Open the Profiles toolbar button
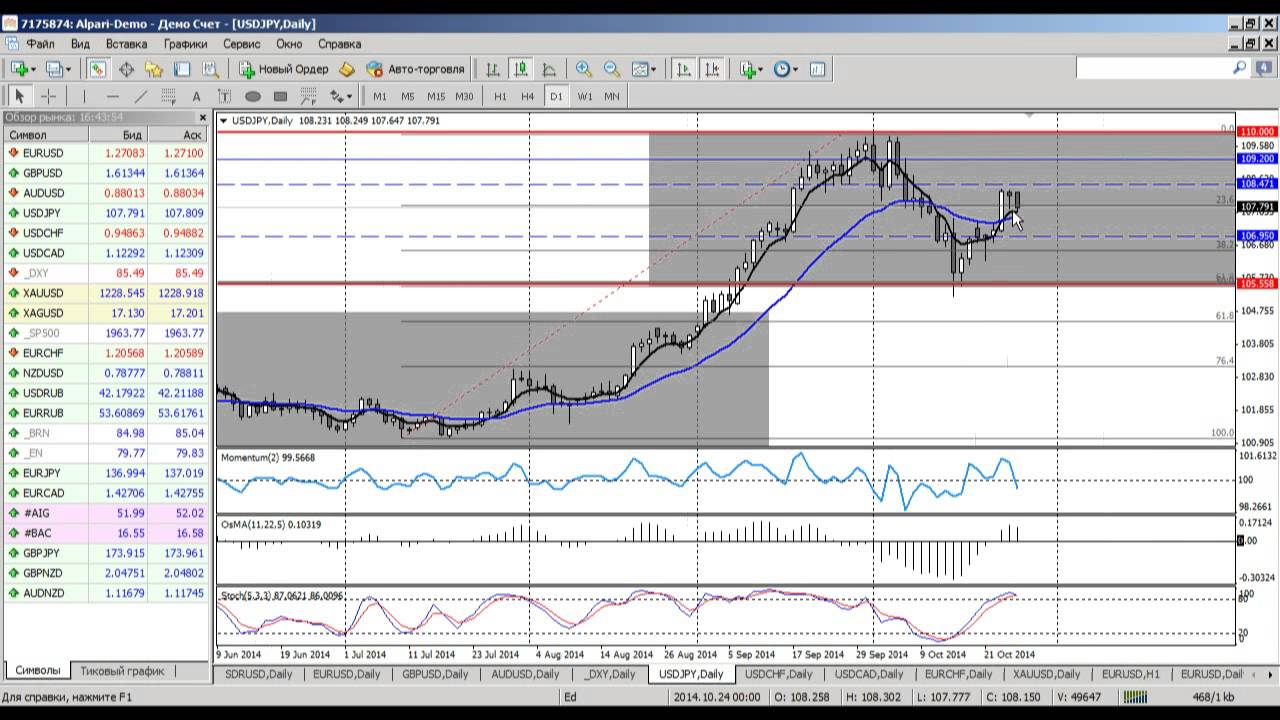Image resolution: width=1280 pixels, height=720 pixels. (57, 69)
